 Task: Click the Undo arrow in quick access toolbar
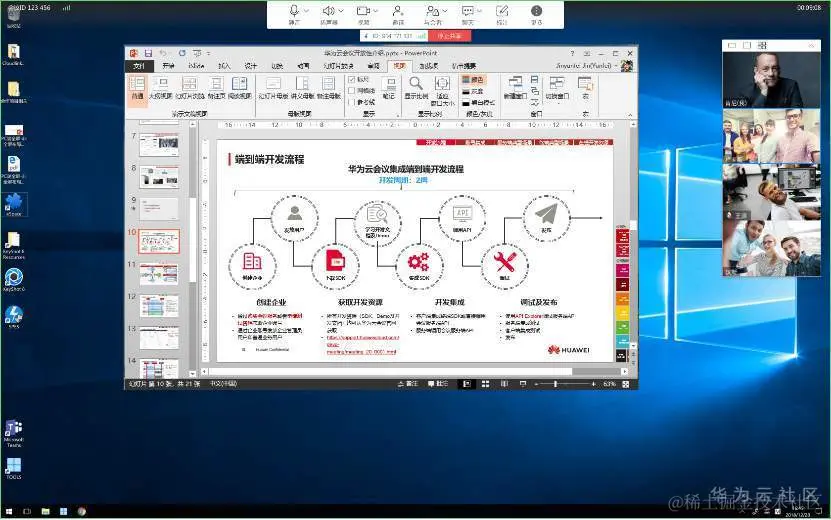coord(163,53)
